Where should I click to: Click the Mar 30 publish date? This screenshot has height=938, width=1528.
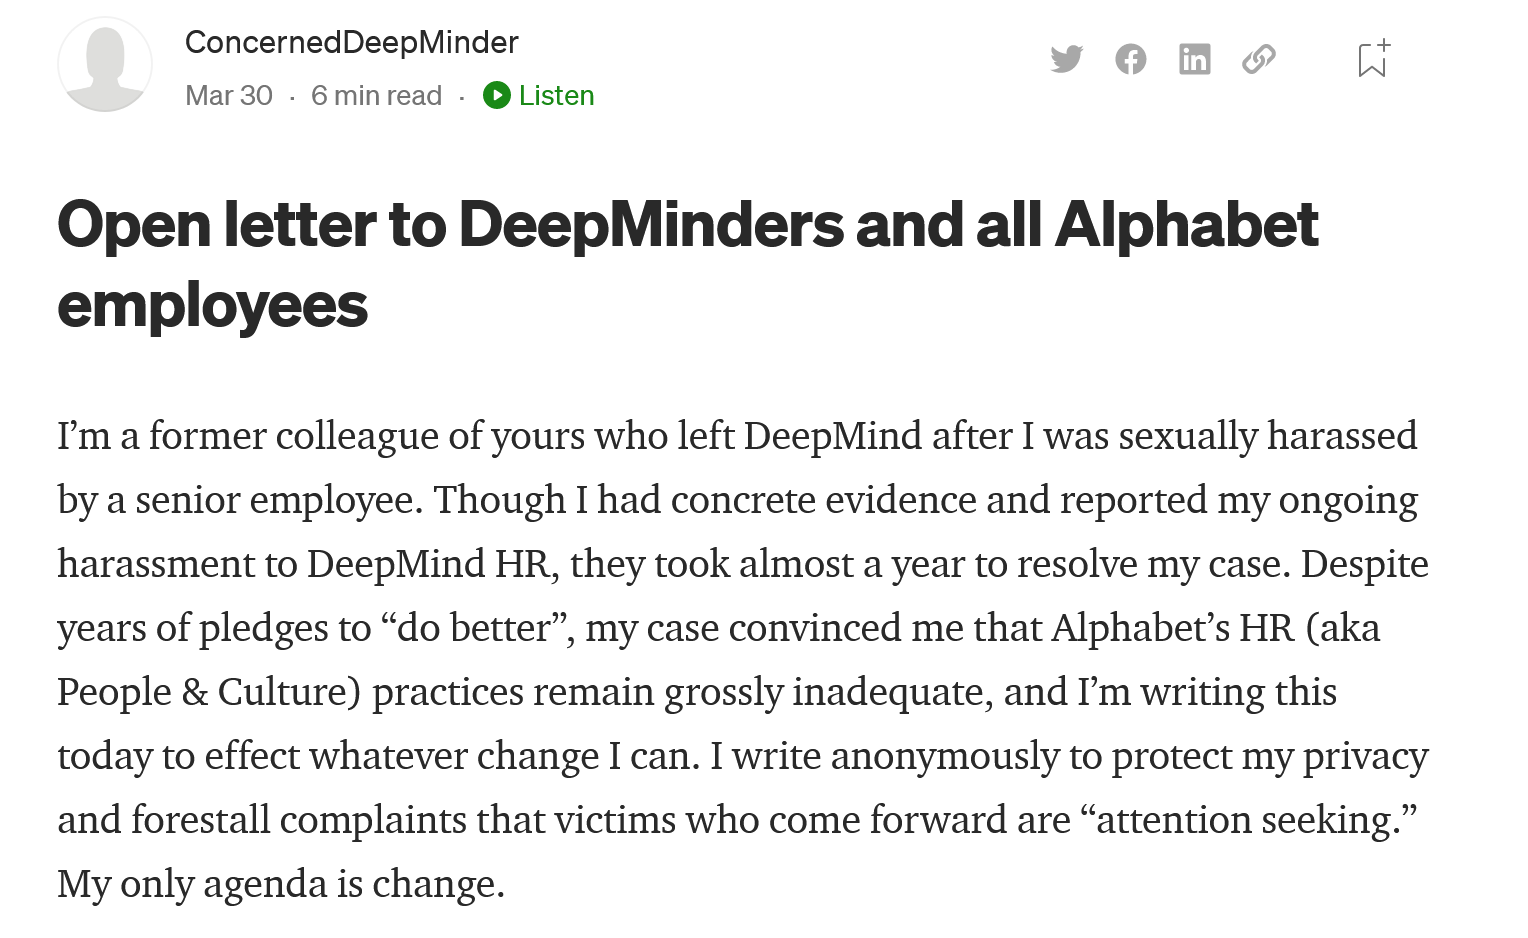(x=229, y=95)
